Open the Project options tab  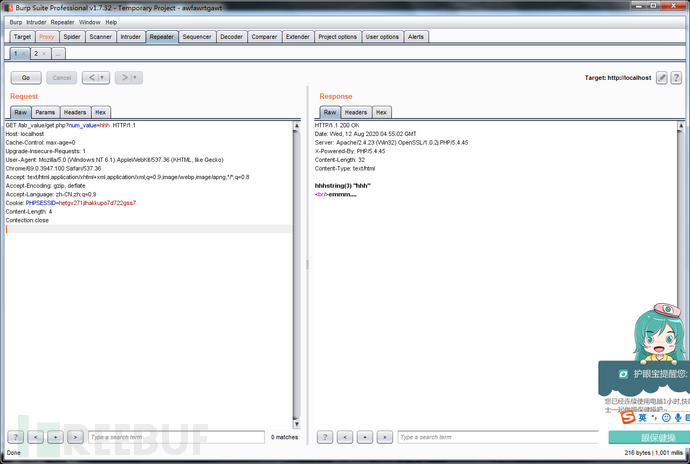tap(338, 37)
